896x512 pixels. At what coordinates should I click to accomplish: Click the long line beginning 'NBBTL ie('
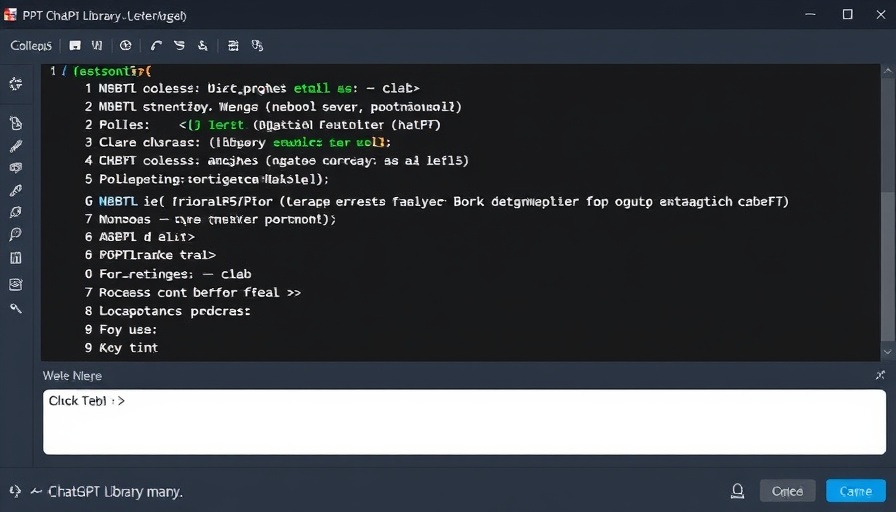(437, 201)
